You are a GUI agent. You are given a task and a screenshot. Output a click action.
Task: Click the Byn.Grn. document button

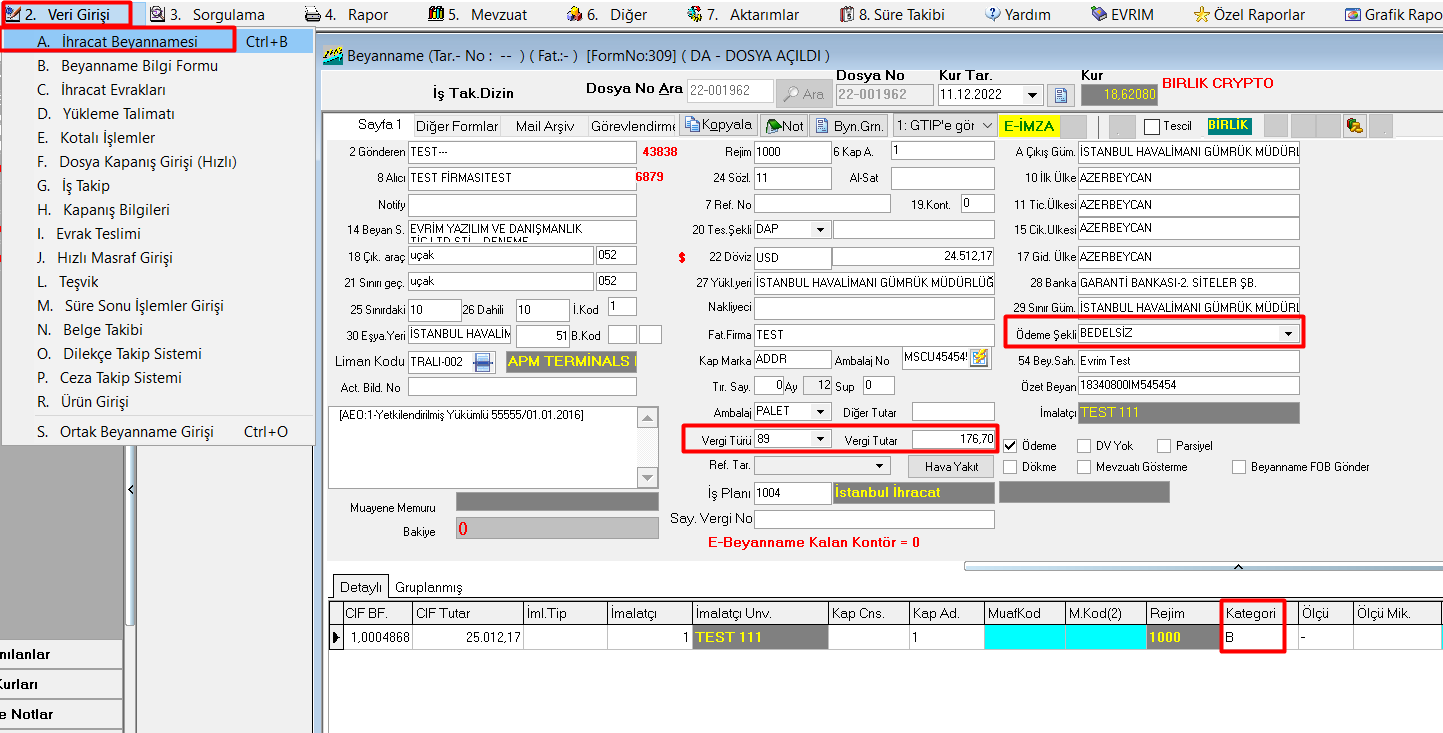point(849,126)
